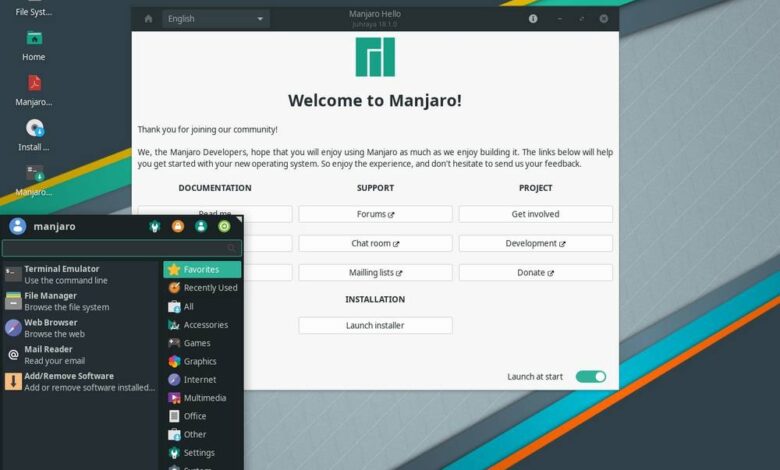Click the home icon in Manjaro Hello
Screen dimensions: 780x470
(148, 19)
